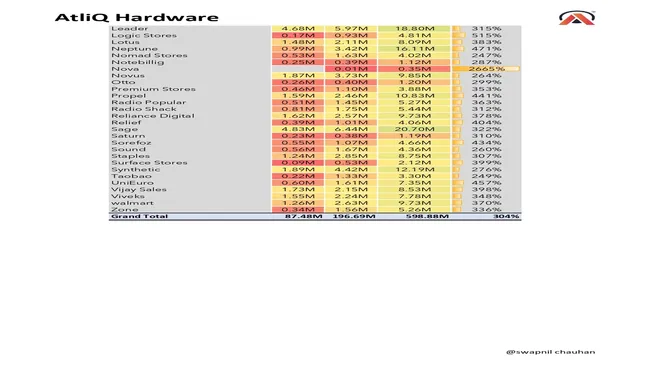Select the Reliance Digital row label
The width and height of the screenshot is (650, 366).
pyautogui.click(x=153, y=116)
